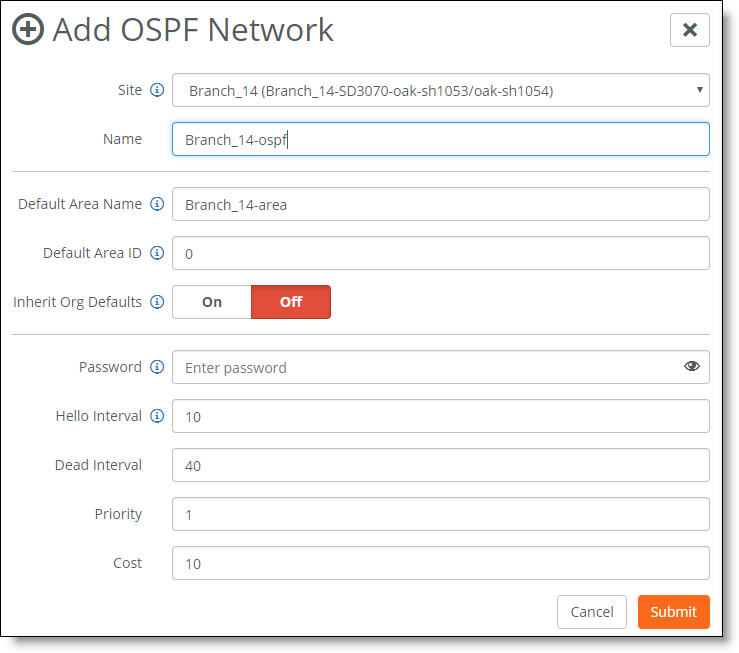Select the Dead Interval field showing 40
This screenshot has width=739, height=653.
[x=441, y=465]
